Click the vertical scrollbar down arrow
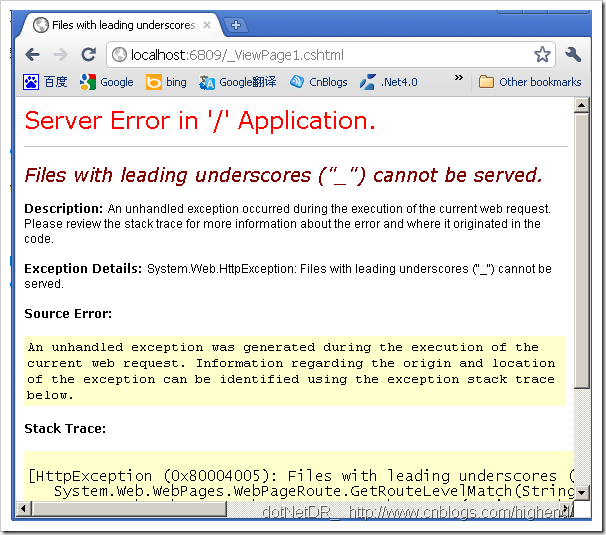The width and height of the screenshot is (606, 535). [582, 492]
